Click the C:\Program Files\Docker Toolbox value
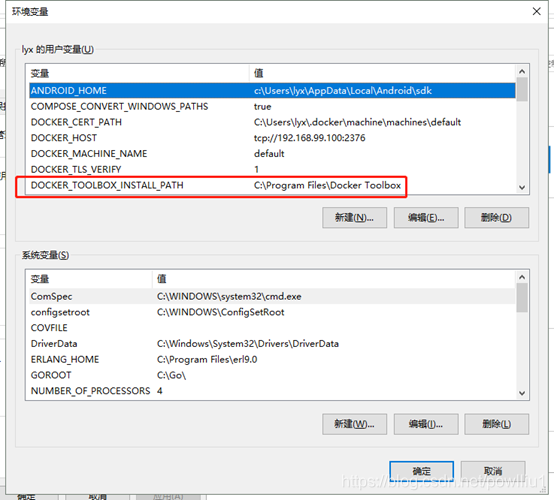554x500 pixels. [x=327, y=185]
